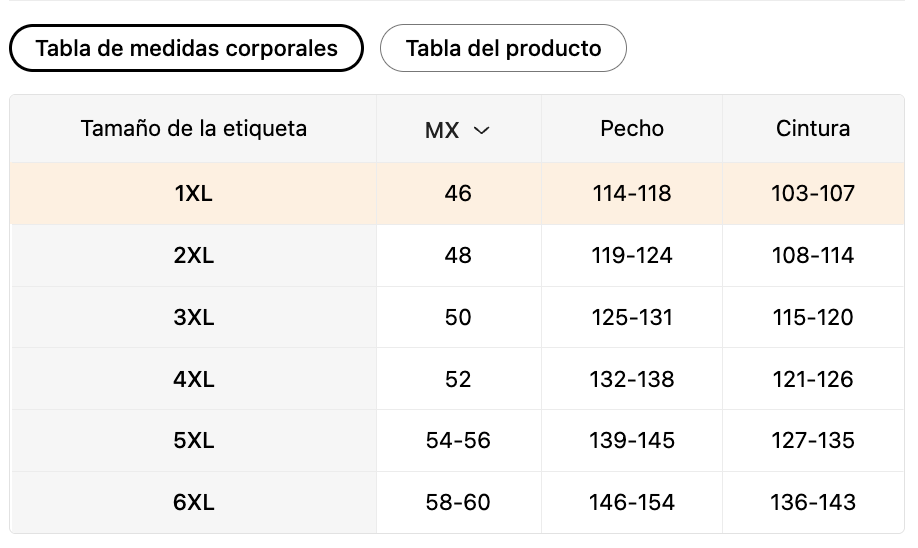The height and width of the screenshot is (548, 918).
Task: Select the 1XL size row
Action: 457,193
